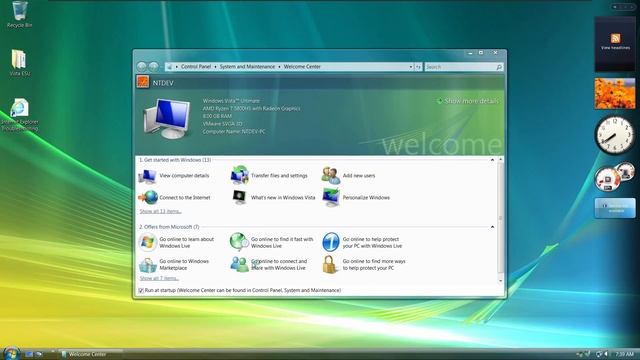Click Welcome Center breadcrumb
The image size is (640, 360).
coord(302,67)
